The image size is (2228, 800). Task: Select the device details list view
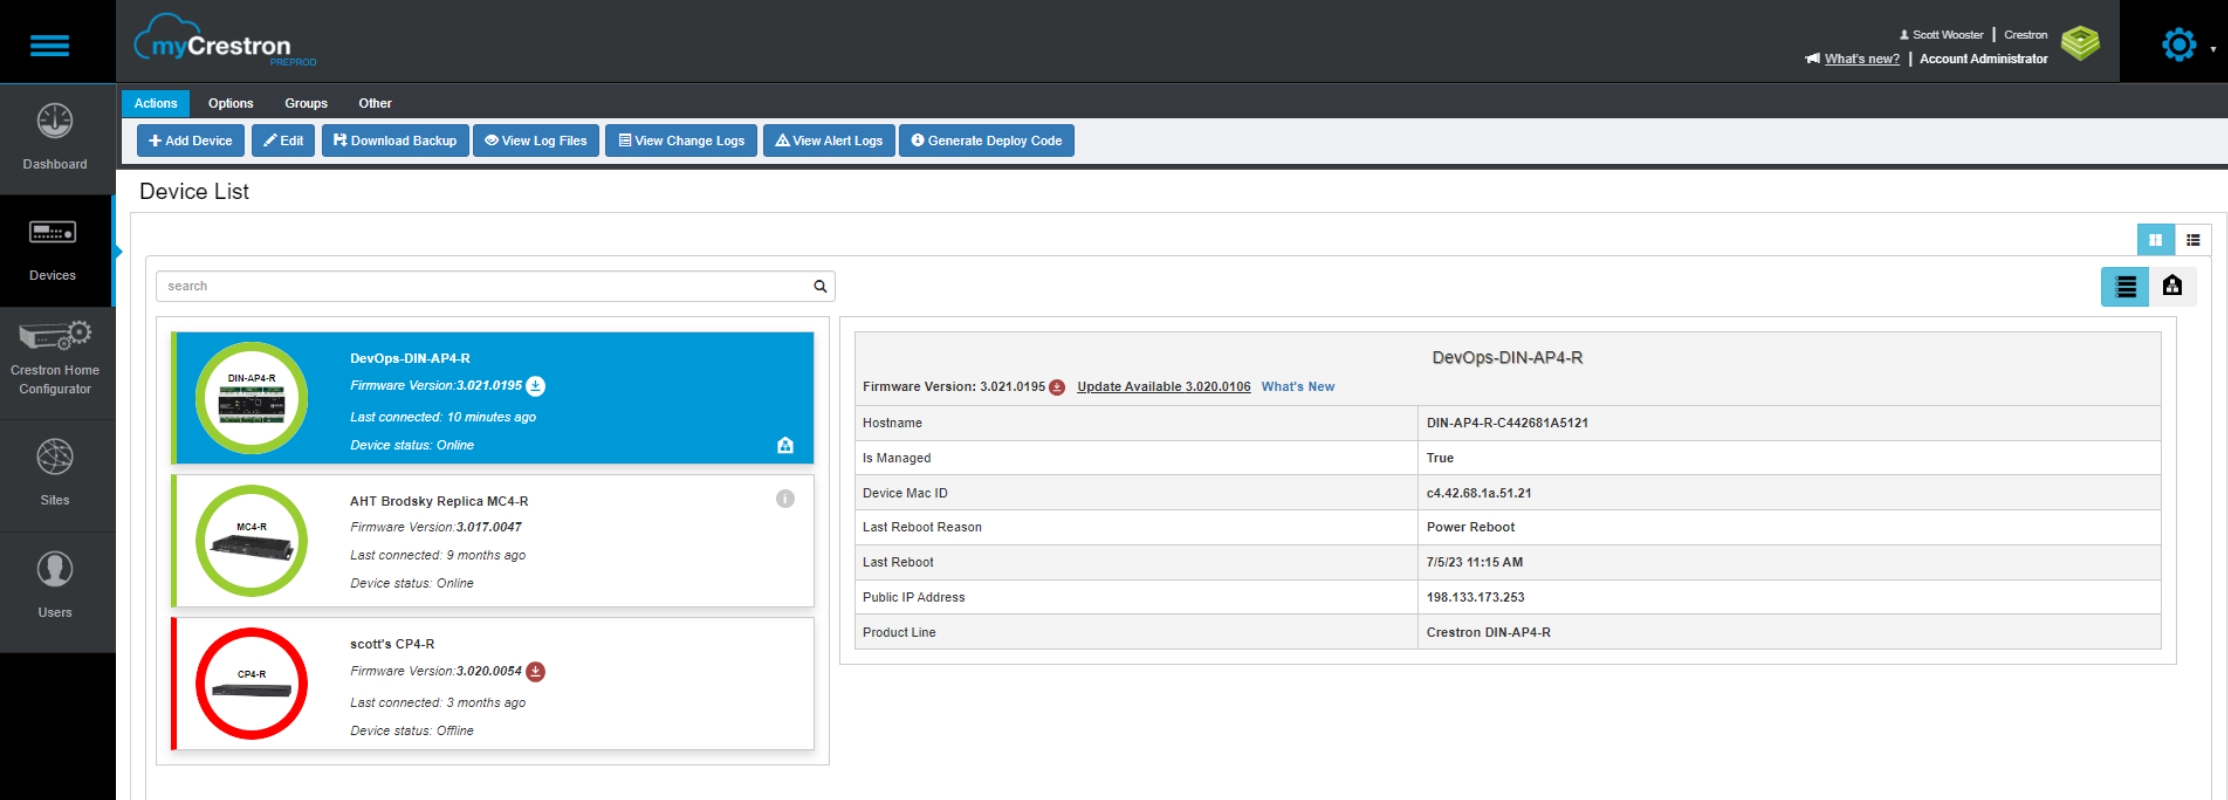(x=2125, y=287)
